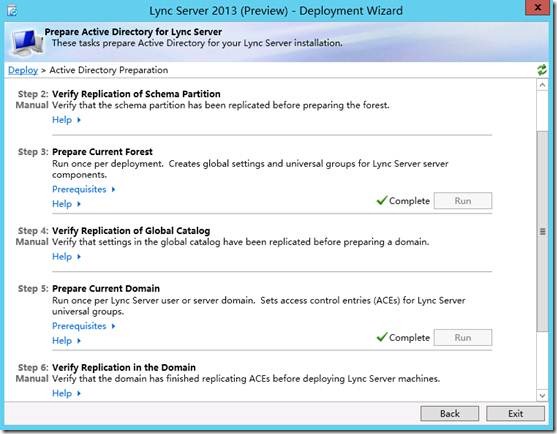Click the heading Prepare Active Directory for Lync Server
The image size is (557, 434).
pyautogui.click(x=133, y=32)
